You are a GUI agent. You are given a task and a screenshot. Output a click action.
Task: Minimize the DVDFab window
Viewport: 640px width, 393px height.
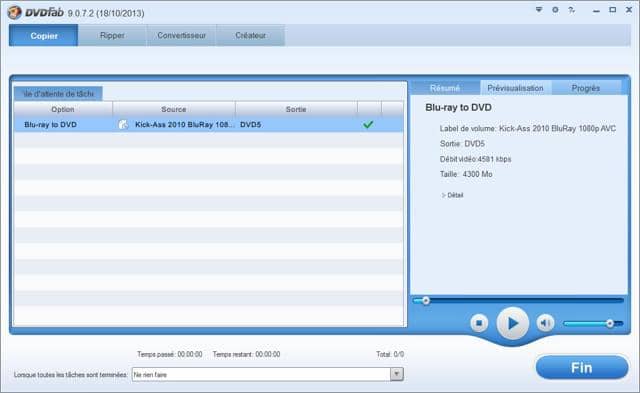(x=596, y=11)
